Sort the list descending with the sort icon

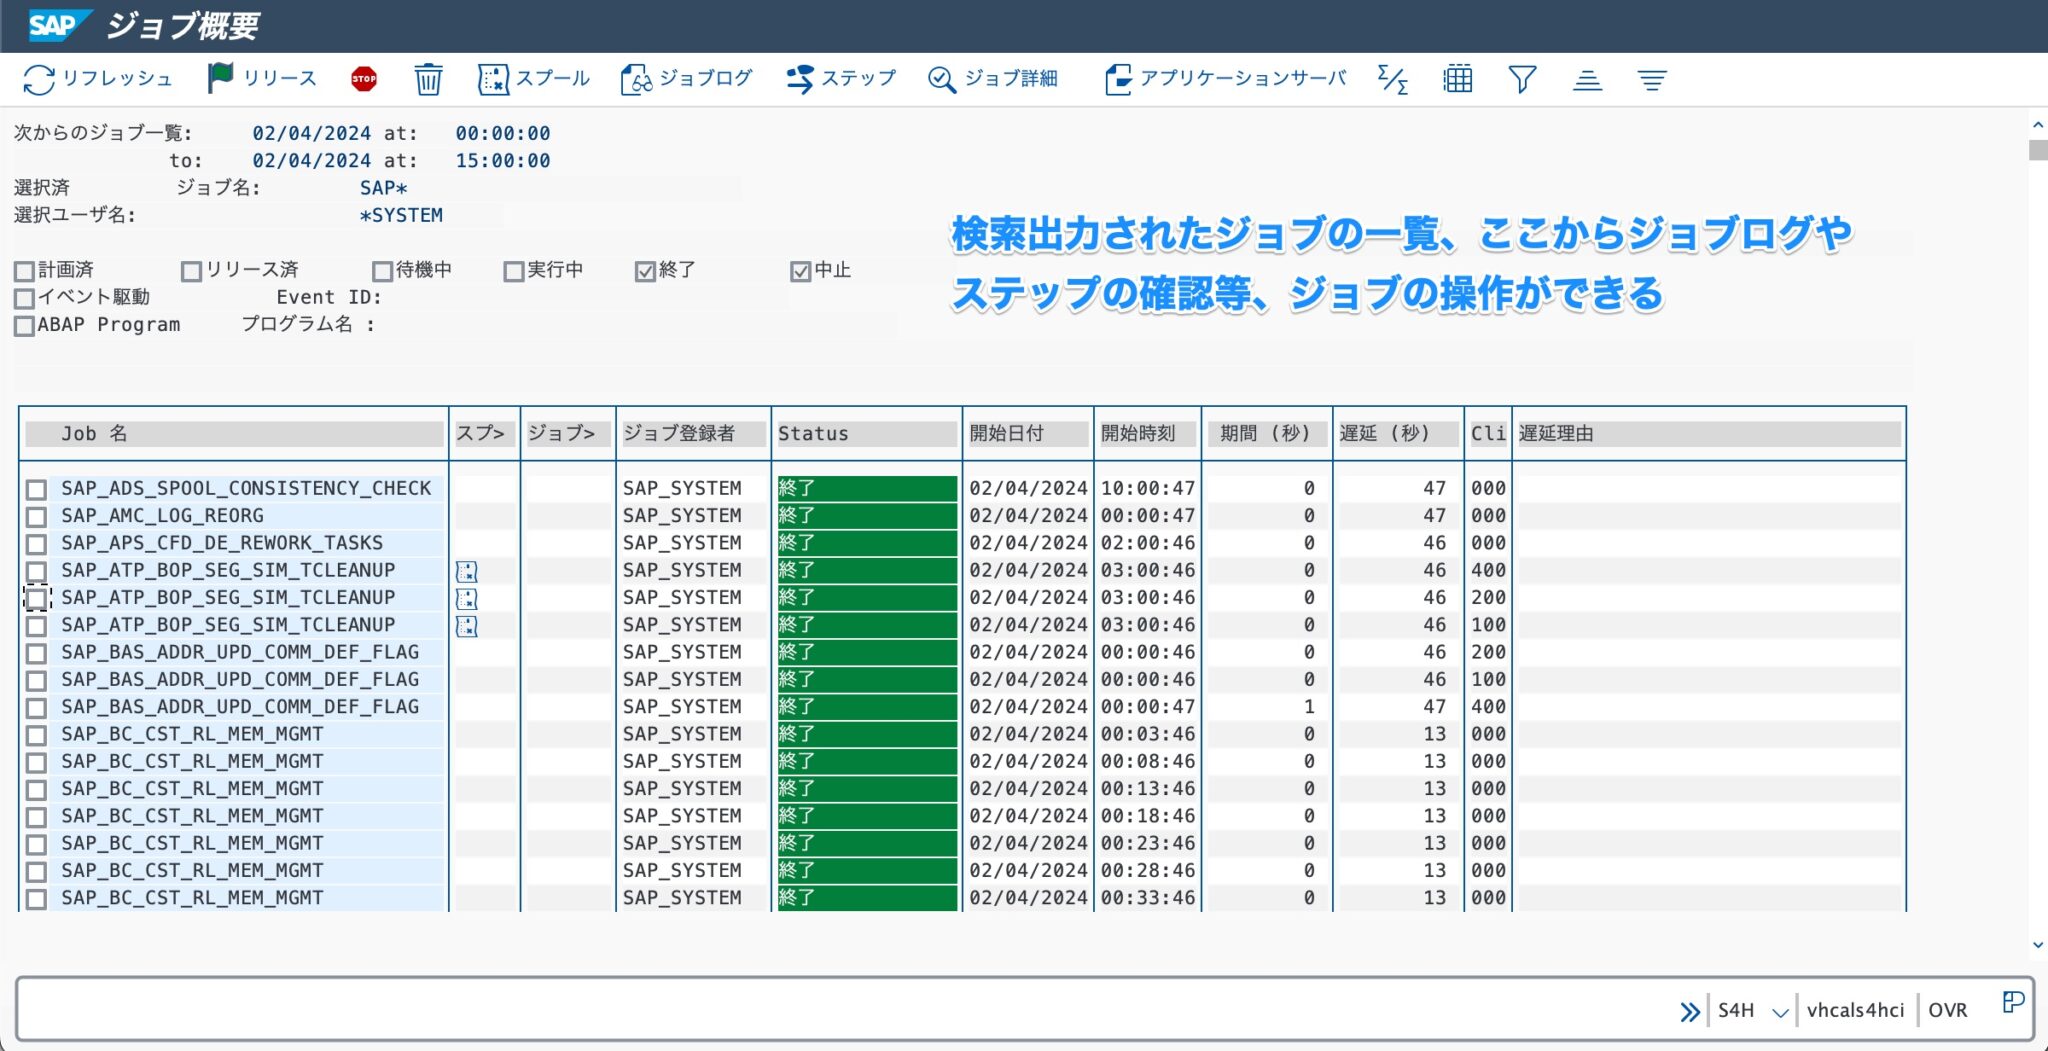(1652, 78)
